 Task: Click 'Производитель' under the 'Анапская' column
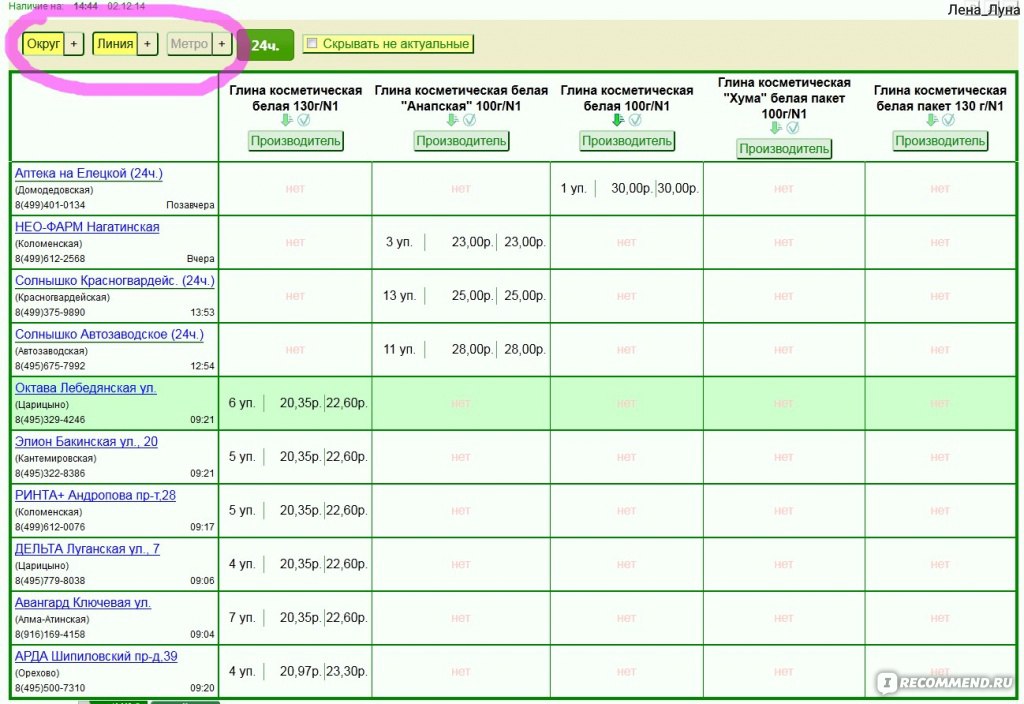(x=461, y=140)
